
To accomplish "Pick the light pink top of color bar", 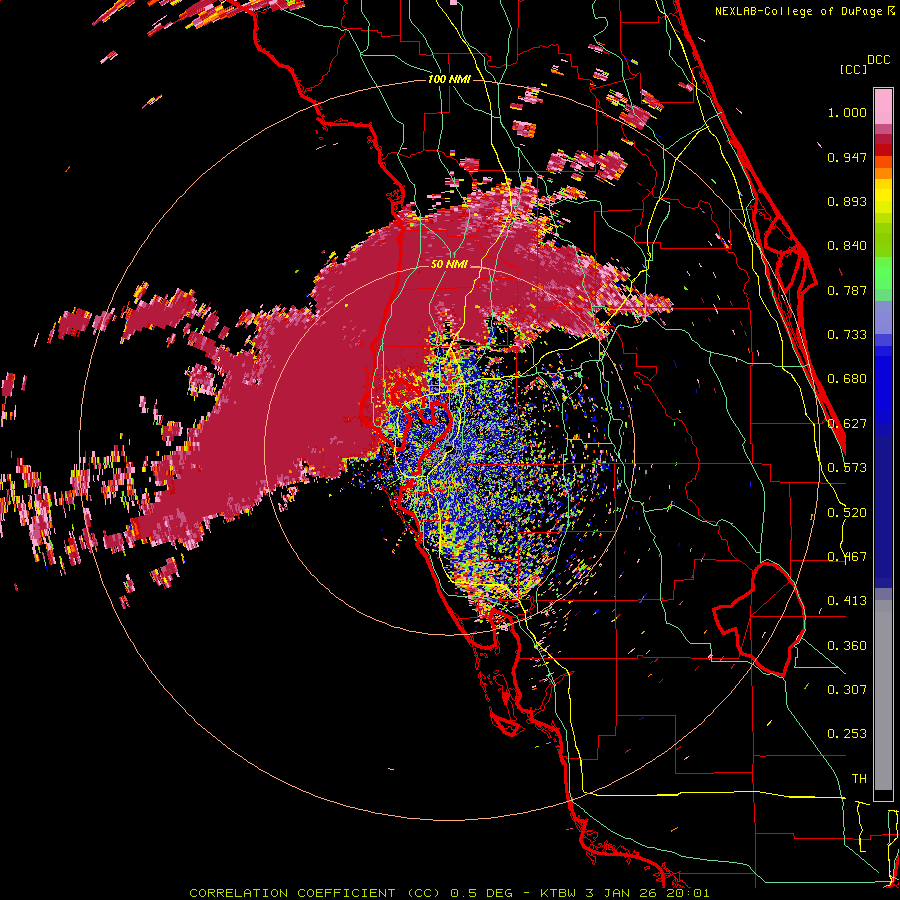I will click(x=883, y=106).
